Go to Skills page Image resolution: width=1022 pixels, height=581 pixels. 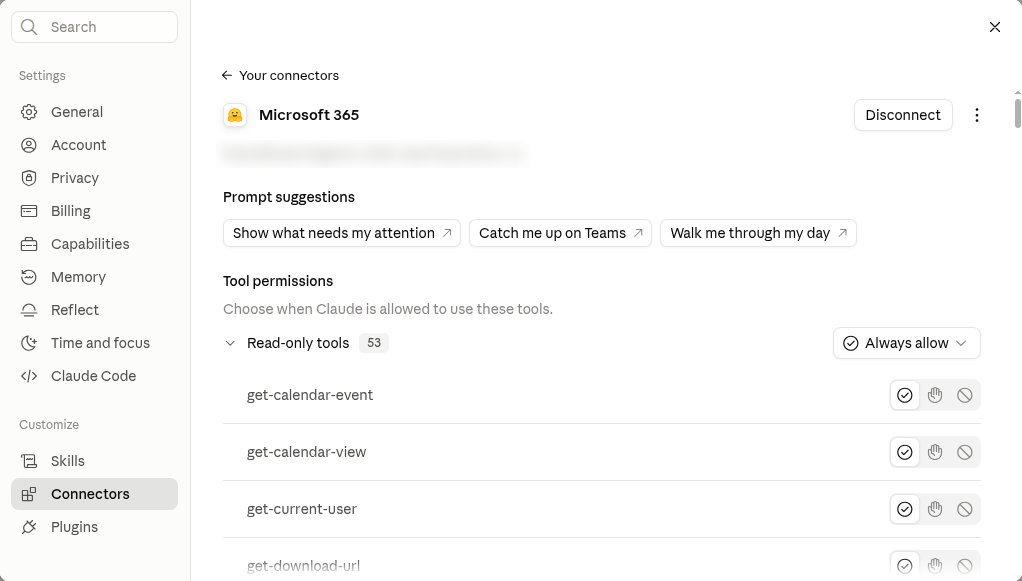[x=95, y=461]
